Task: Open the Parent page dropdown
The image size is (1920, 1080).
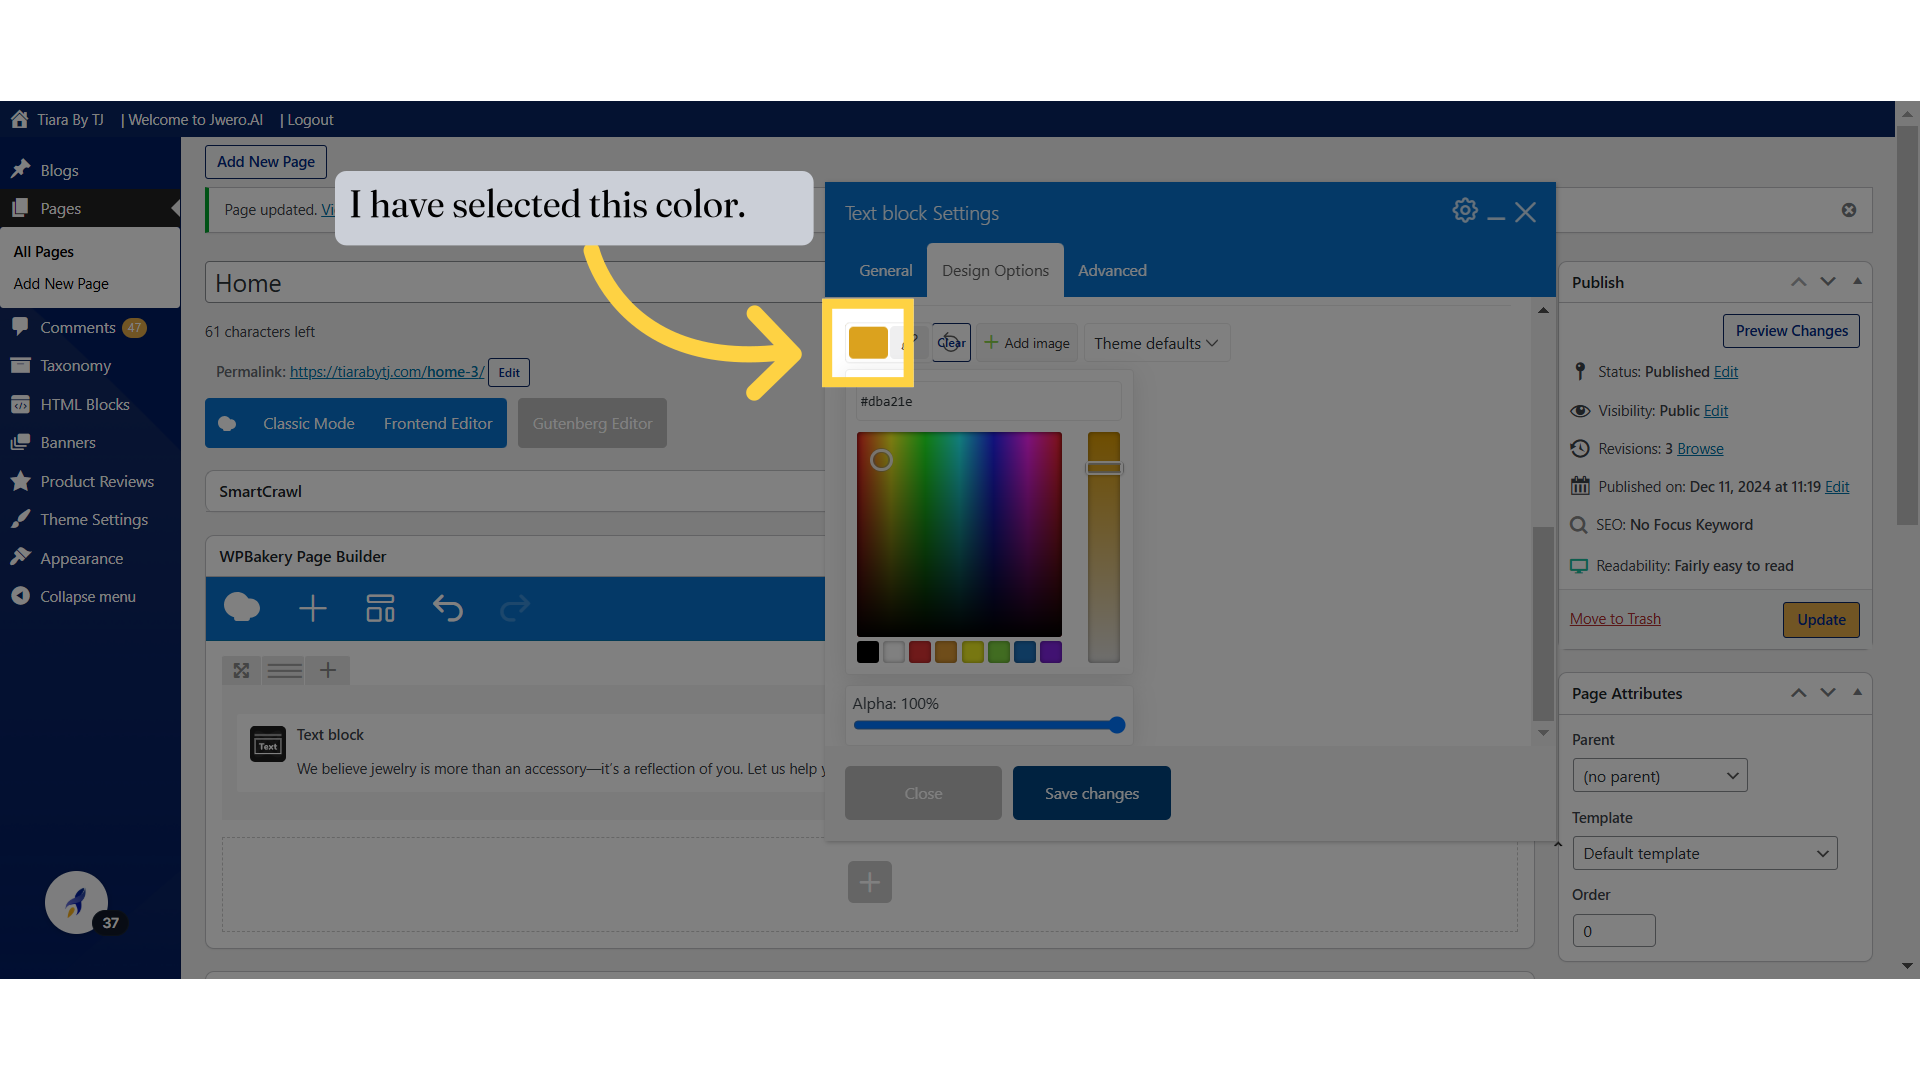Action: point(1659,776)
